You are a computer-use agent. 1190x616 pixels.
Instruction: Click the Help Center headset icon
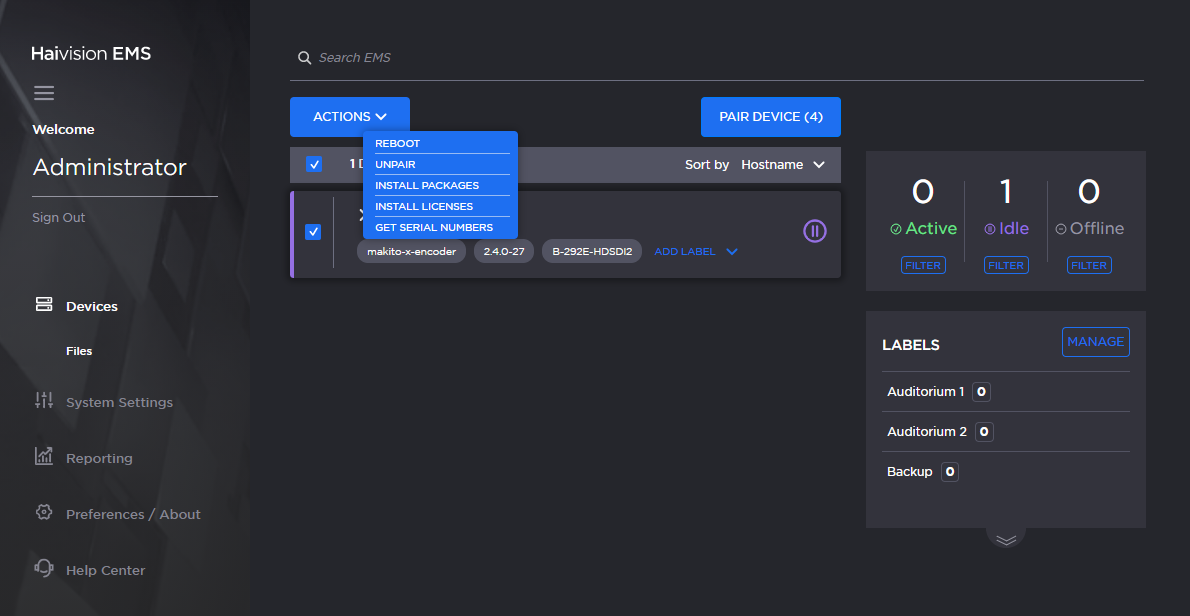[43, 568]
